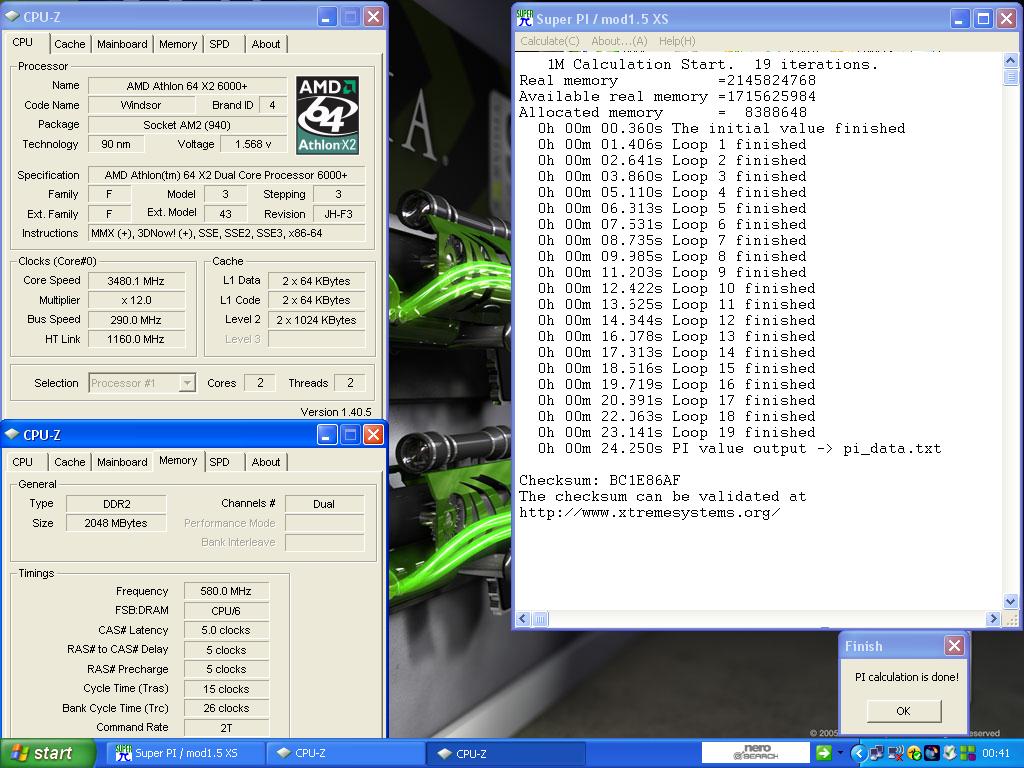1024x768 pixels.
Task: Open Mainboard tab in lower CPU-Z
Action: [x=122, y=462]
